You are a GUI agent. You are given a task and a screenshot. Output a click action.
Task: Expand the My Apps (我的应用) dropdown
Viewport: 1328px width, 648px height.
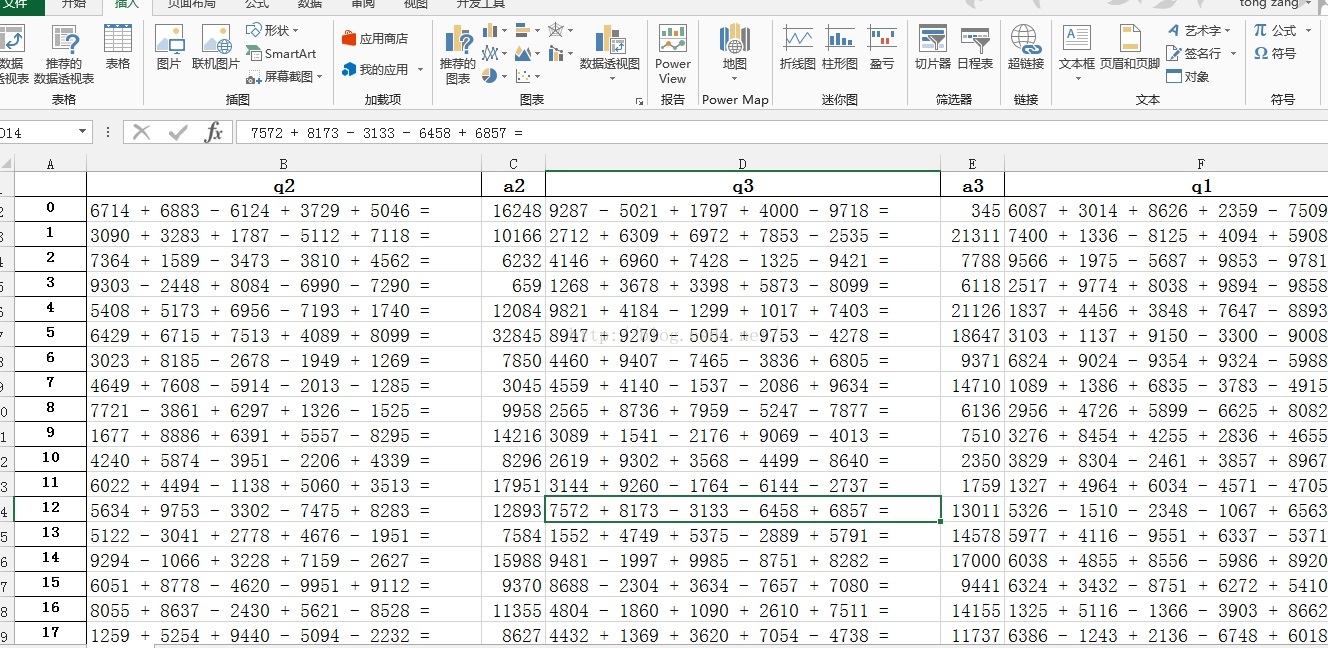pos(420,70)
